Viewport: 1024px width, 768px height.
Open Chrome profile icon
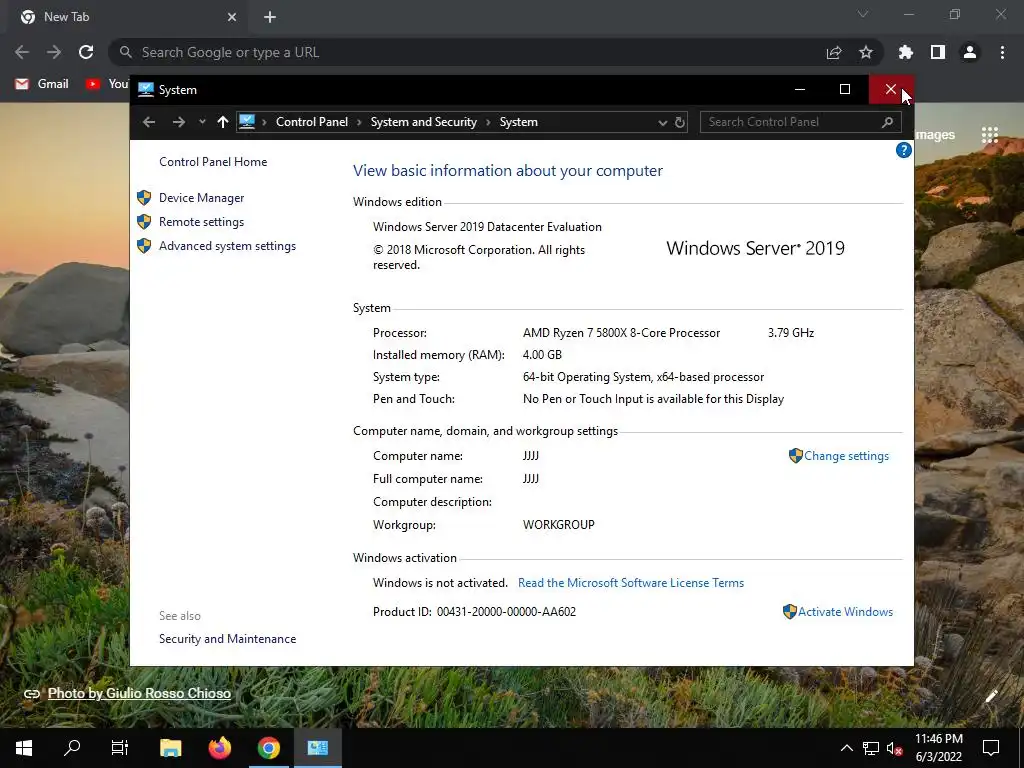pos(970,52)
